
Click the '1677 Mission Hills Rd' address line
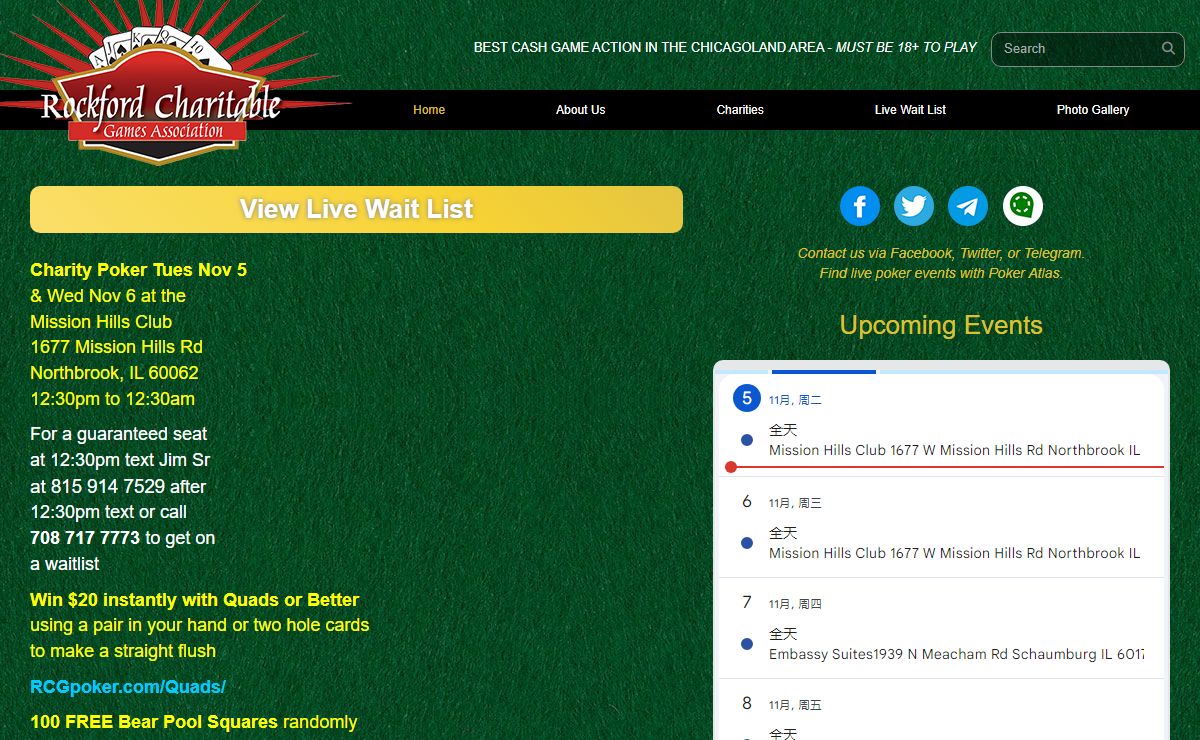(x=116, y=347)
